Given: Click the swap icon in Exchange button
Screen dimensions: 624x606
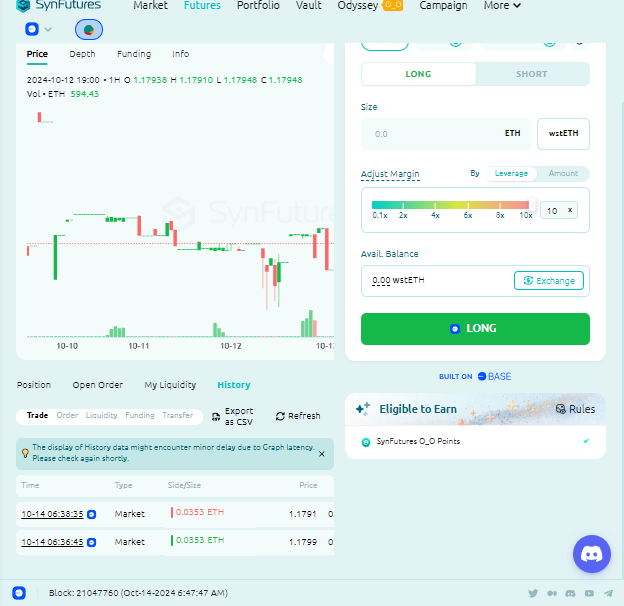Looking at the screenshot, I should point(528,281).
